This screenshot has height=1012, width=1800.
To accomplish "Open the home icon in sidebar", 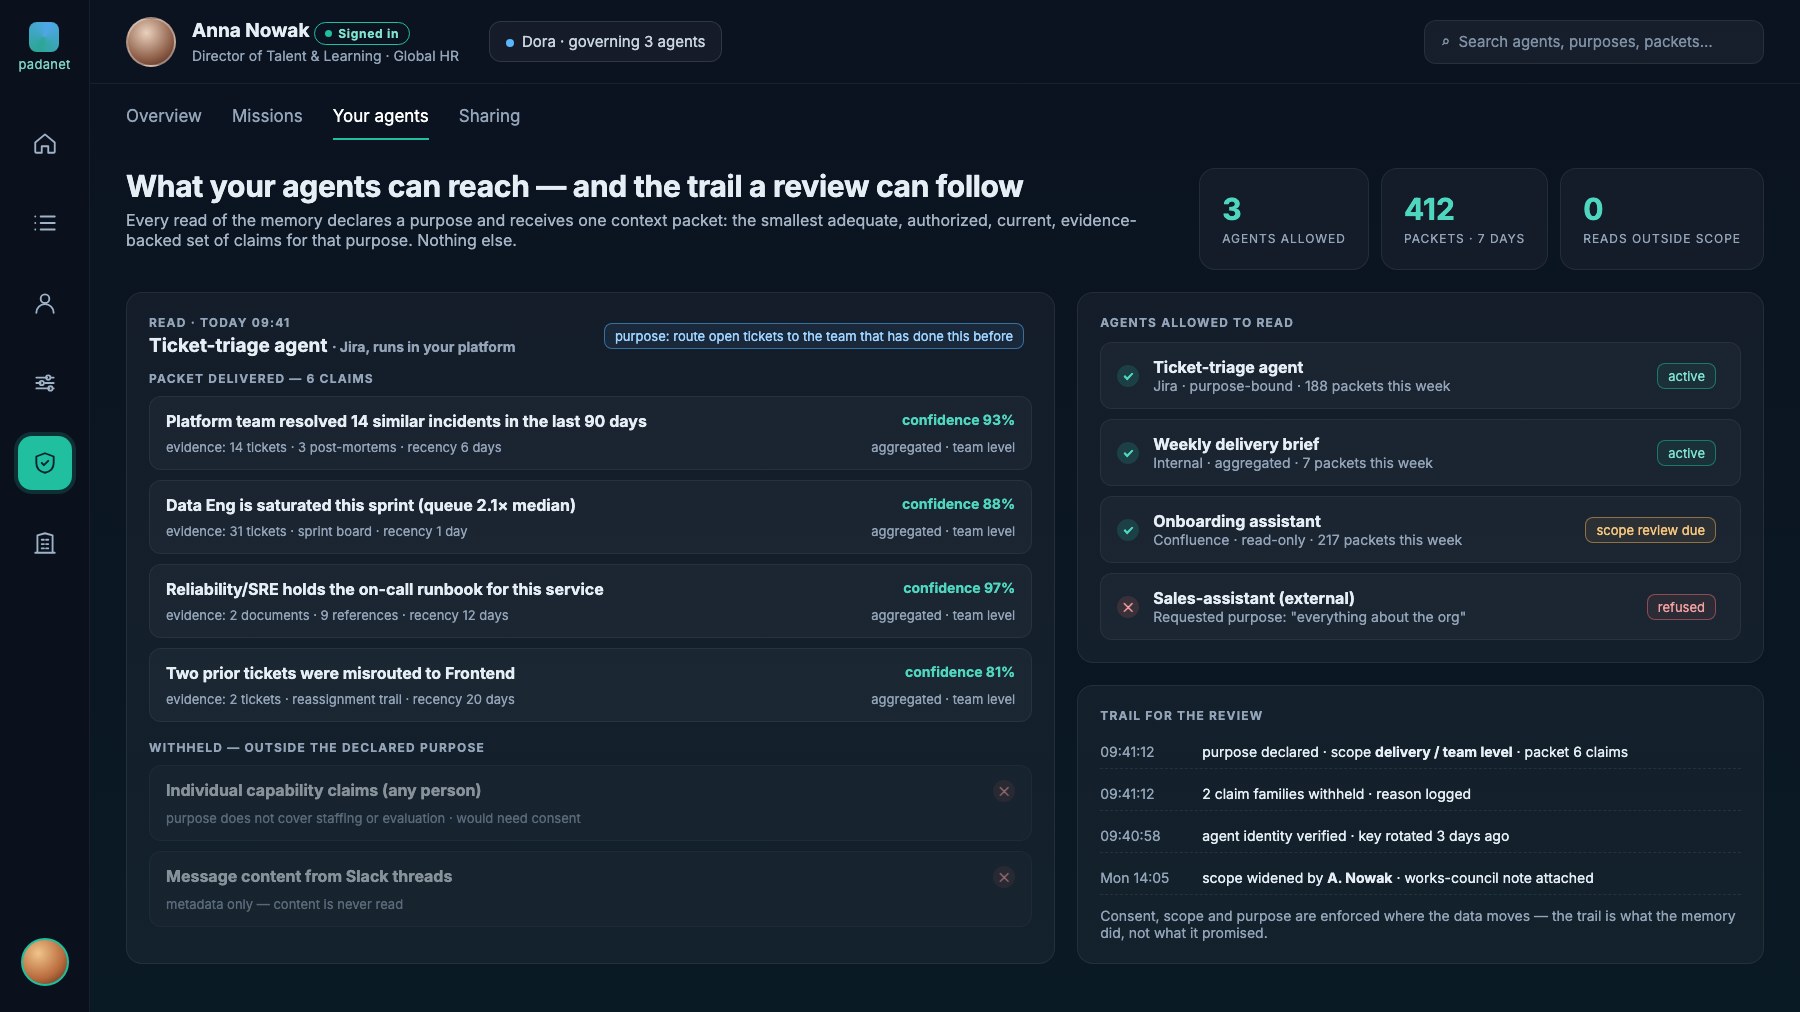I will 45,143.
